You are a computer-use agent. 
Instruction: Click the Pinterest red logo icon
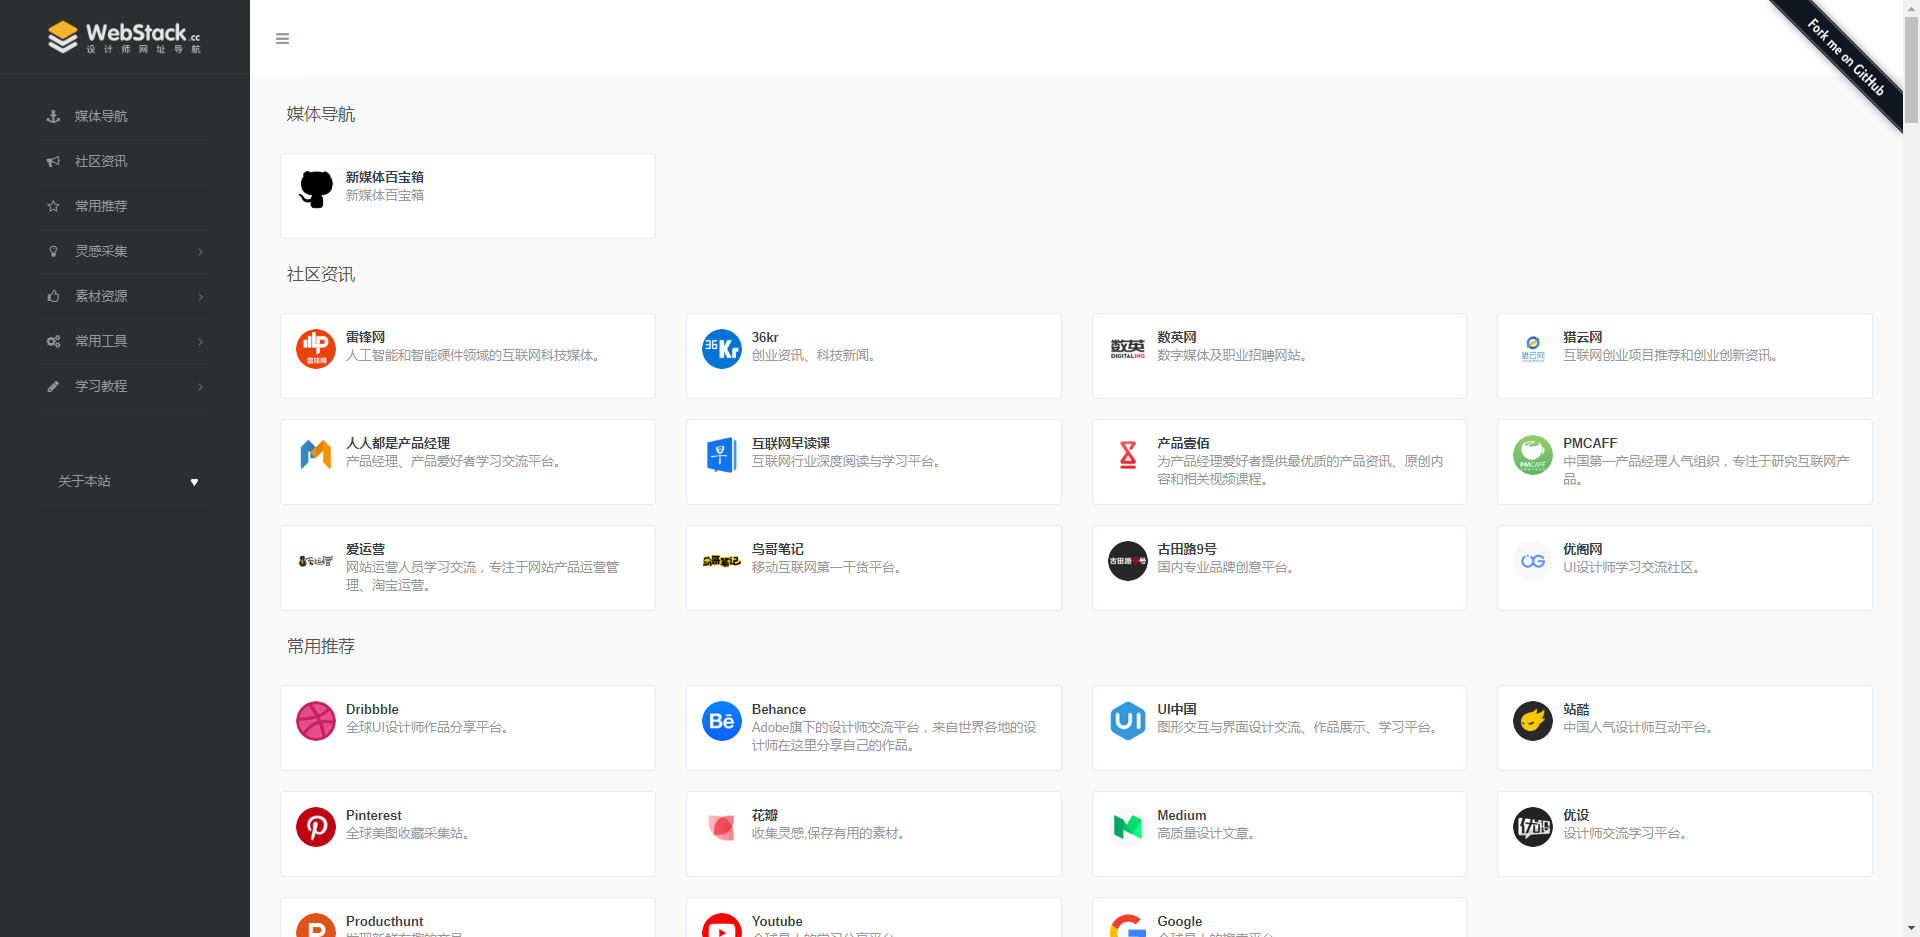pyautogui.click(x=316, y=827)
